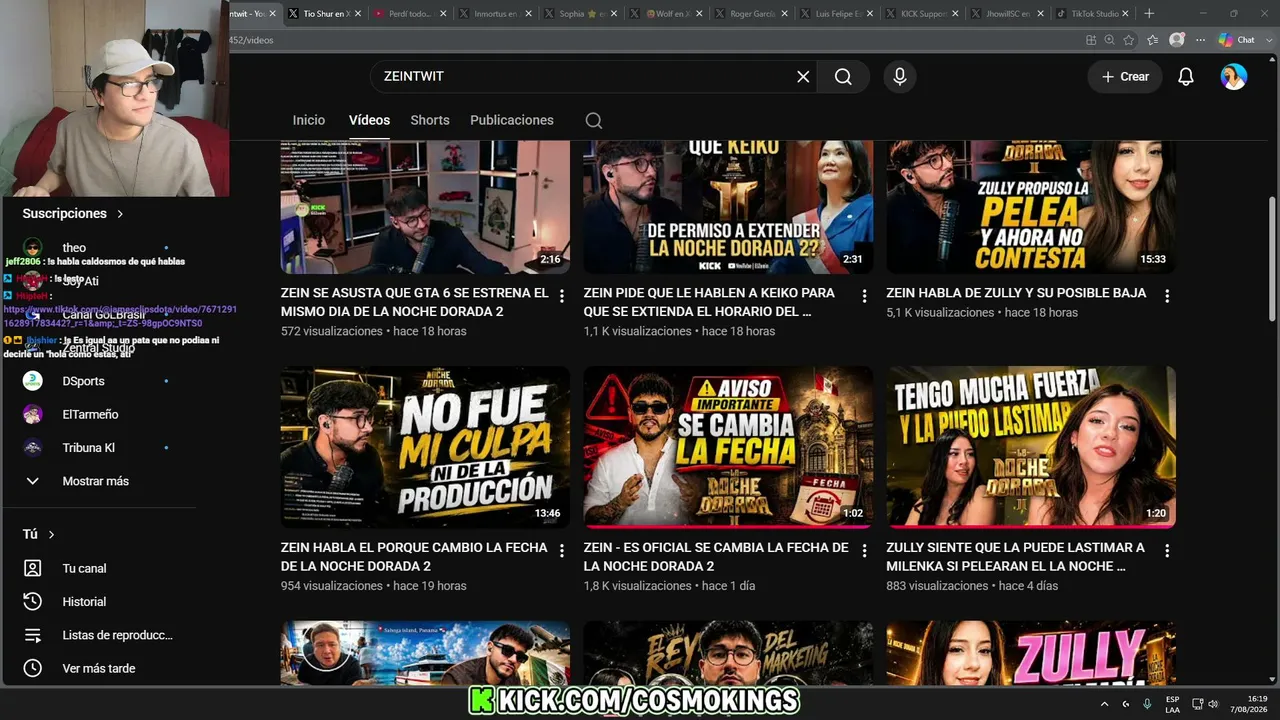Click the Historial clock icon
1280x720 pixels.
[33, 602]
